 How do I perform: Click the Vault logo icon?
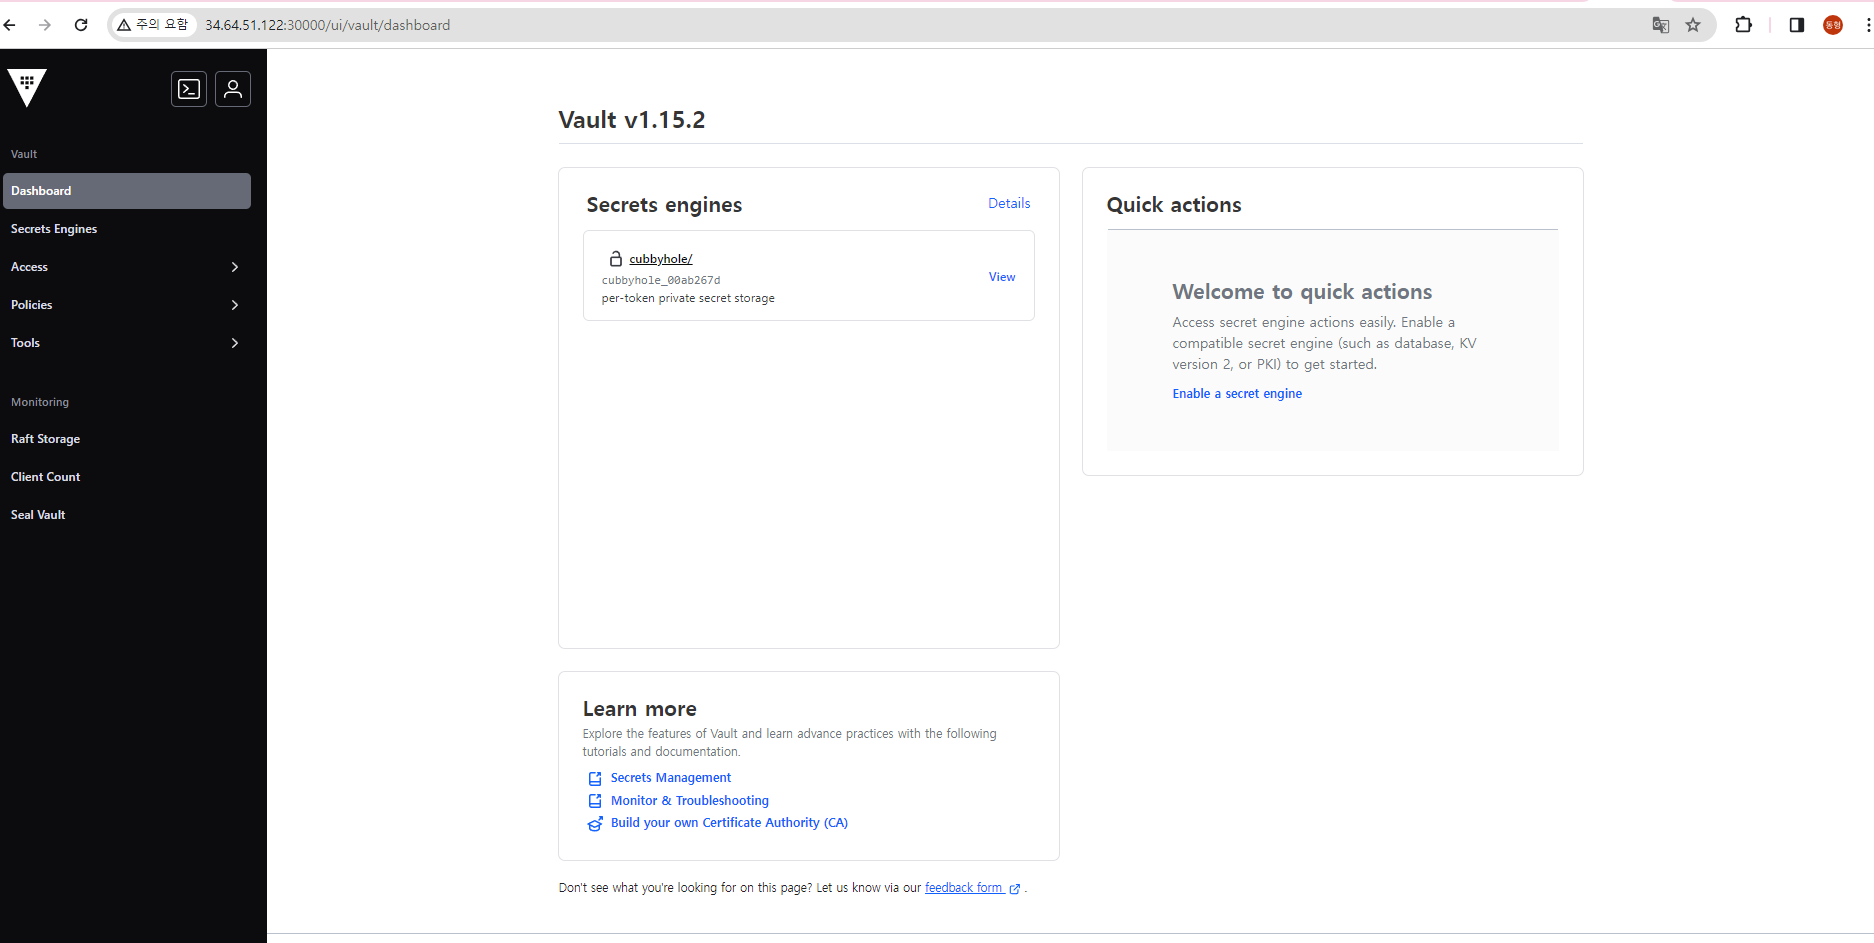tap(27, 88)
